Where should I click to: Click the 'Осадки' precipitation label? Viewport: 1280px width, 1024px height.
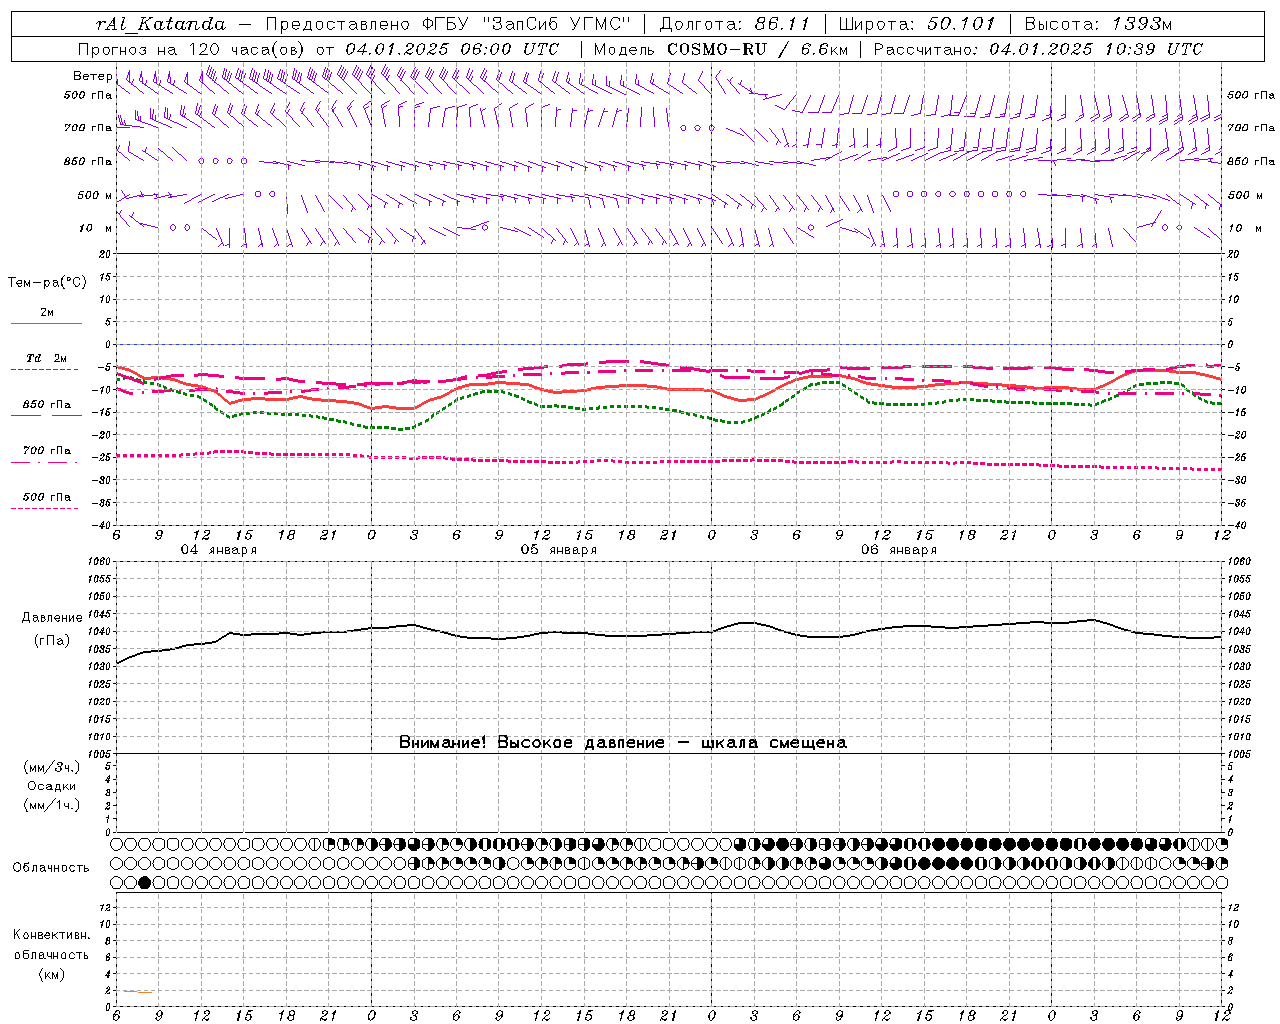point(52,786)
